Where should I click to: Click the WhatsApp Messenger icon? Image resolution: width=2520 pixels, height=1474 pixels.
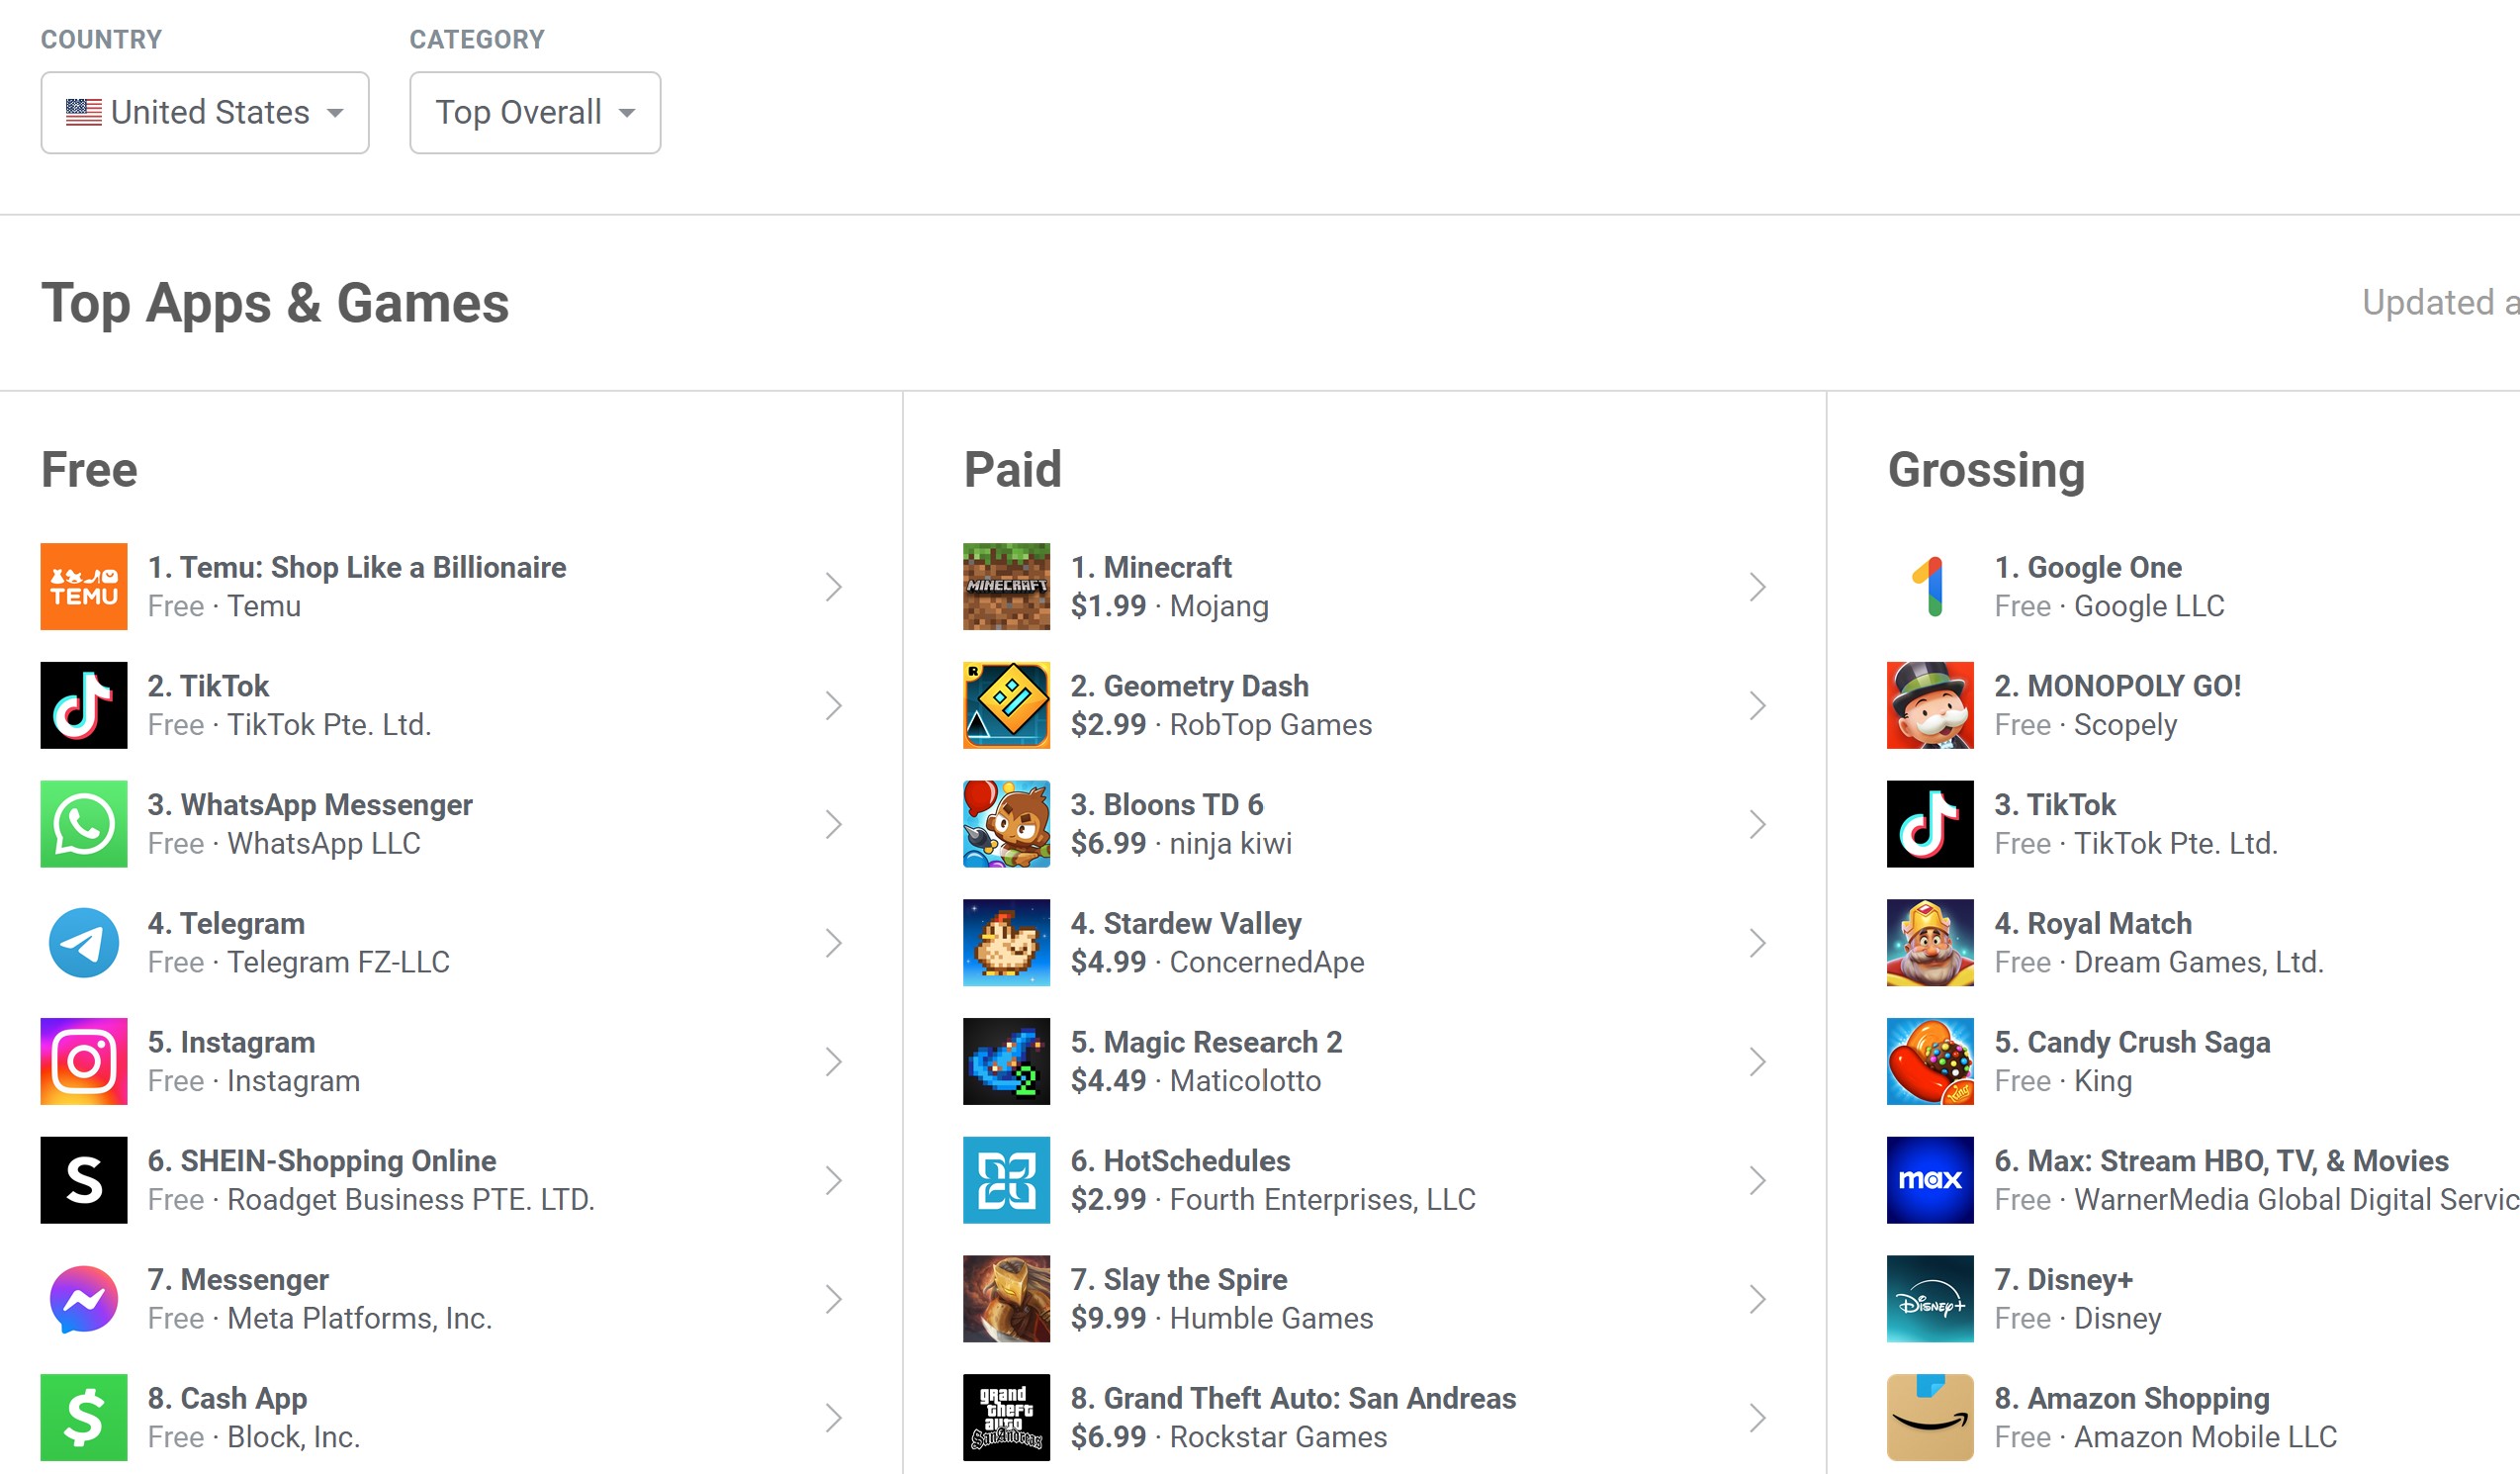(84, 824)
